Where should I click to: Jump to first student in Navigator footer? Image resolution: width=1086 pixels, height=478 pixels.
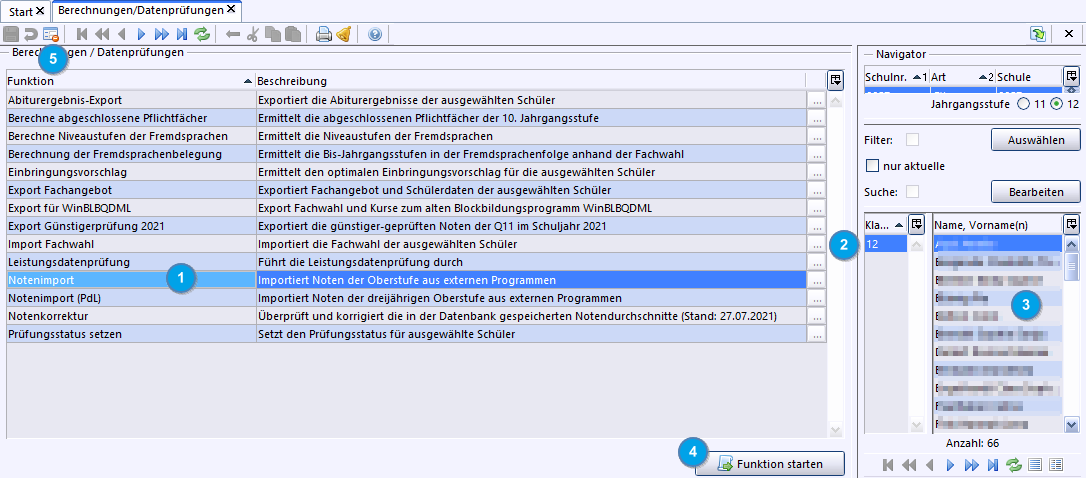pyautogui.click(x=888, y=464)
